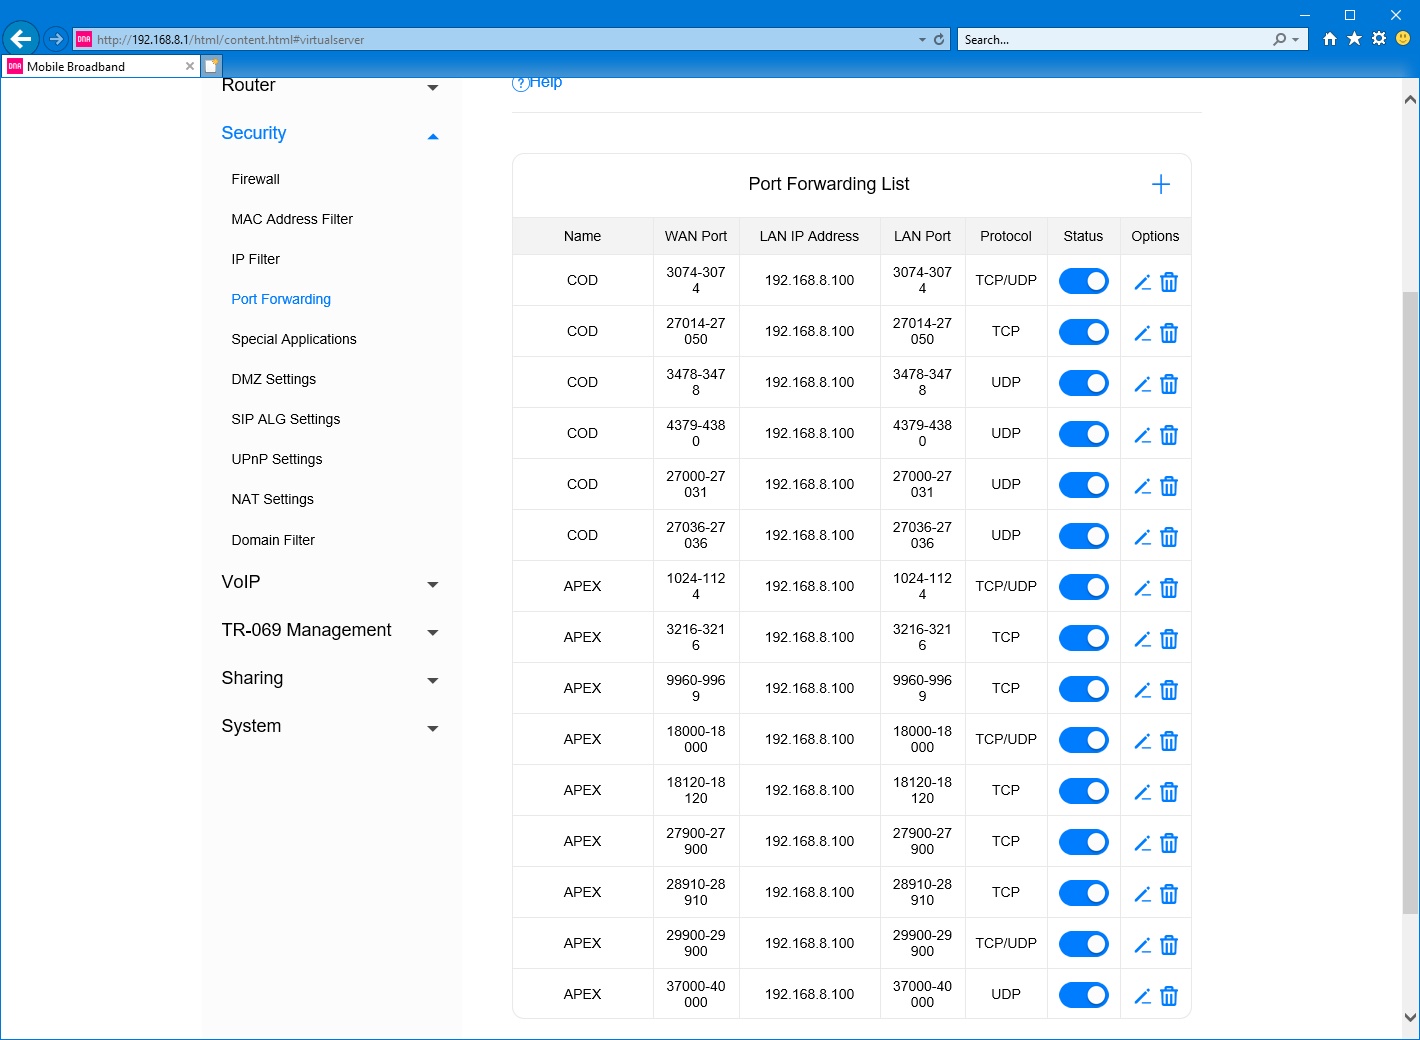Edit the COD 3074-3074 rule

pos(1142,282)
